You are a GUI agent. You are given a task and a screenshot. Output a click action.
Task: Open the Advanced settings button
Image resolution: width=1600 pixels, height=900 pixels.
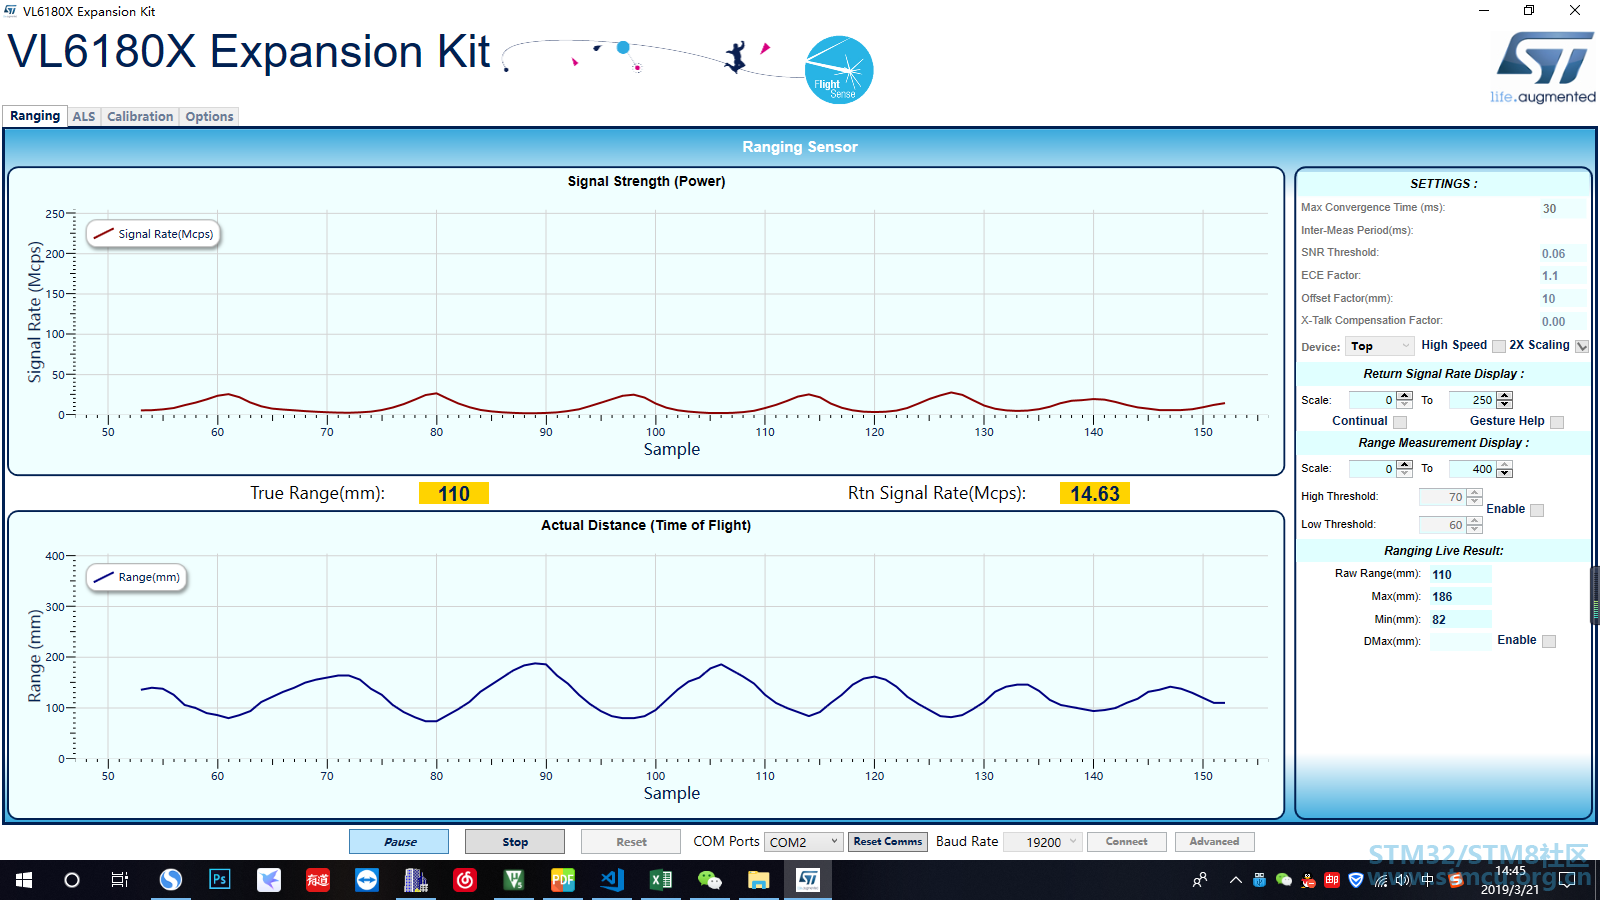(1214, 842)
